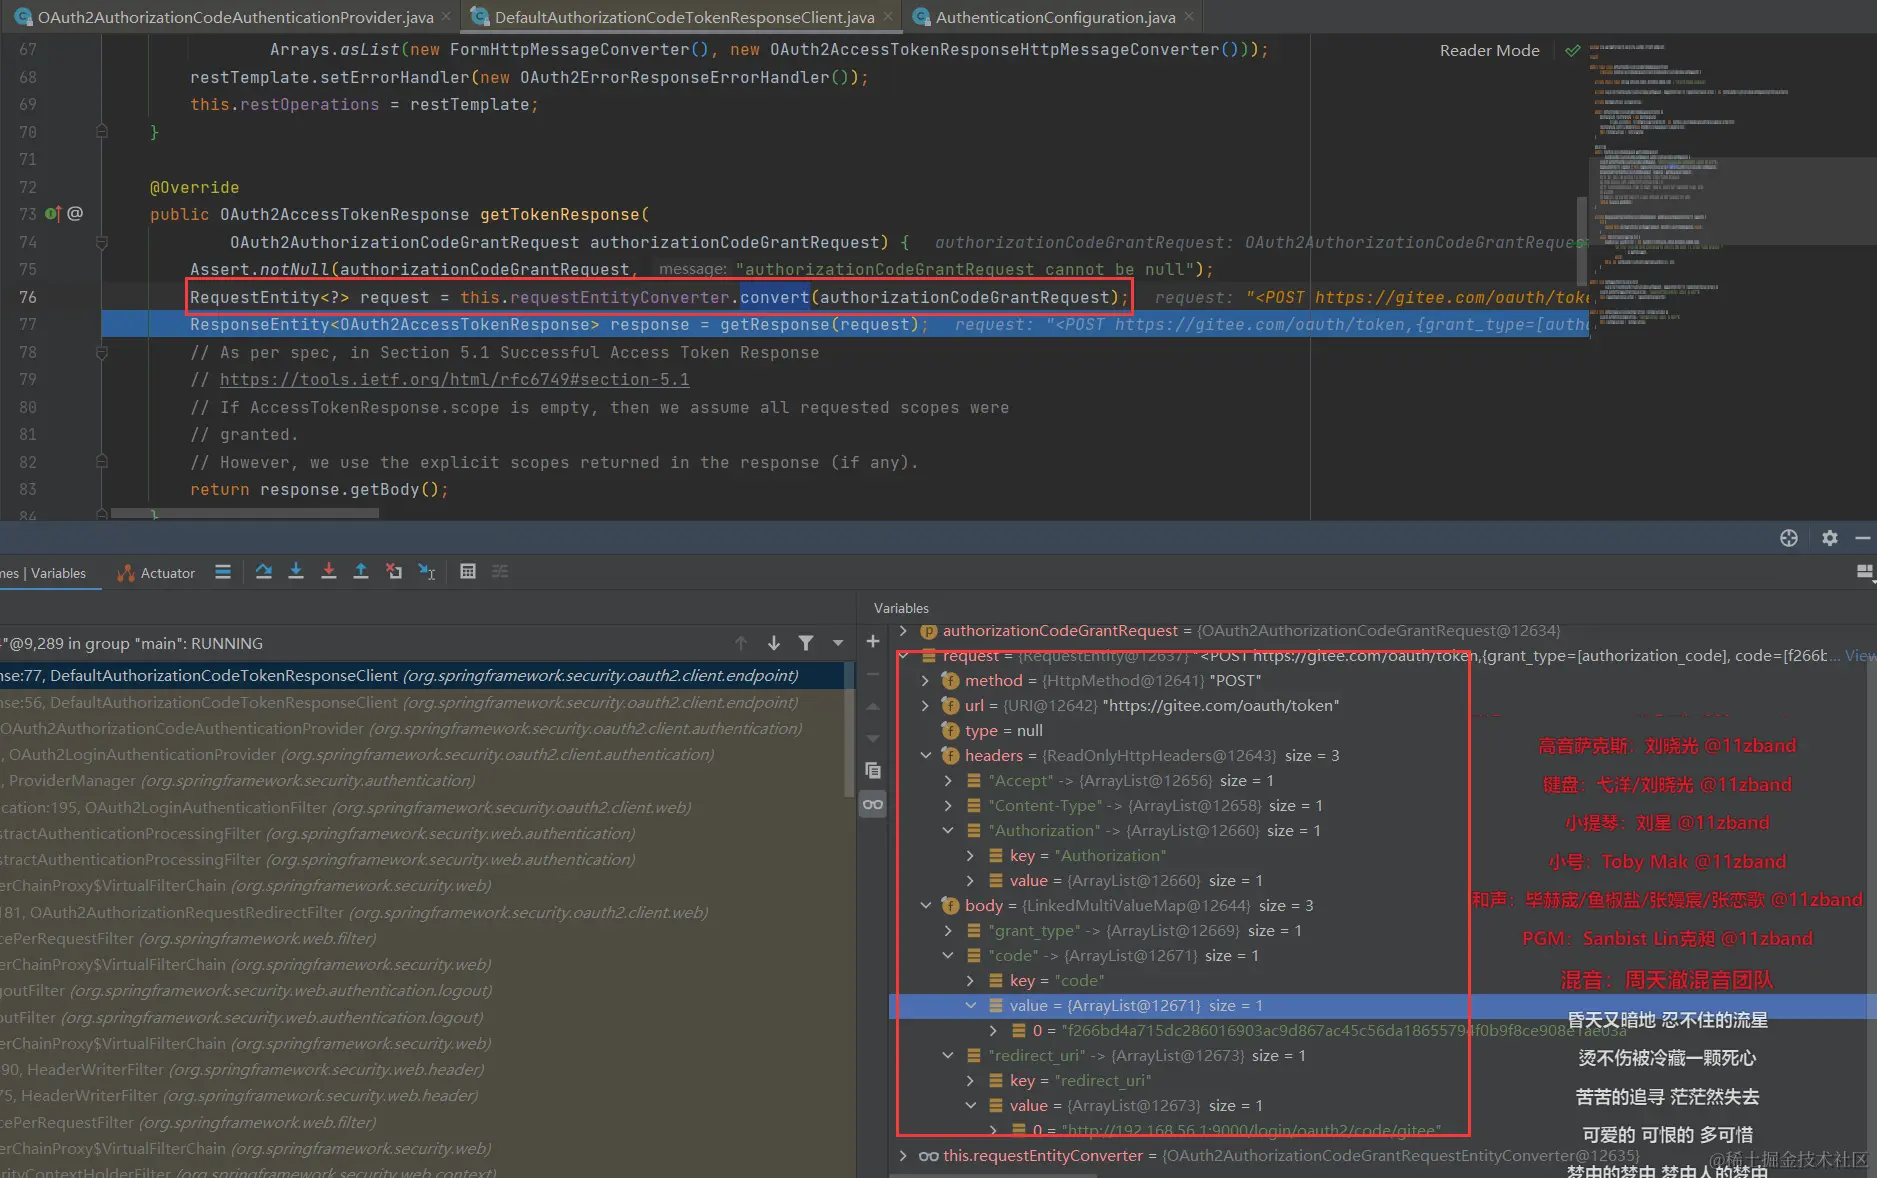
Task: Expand the method field node
Action: pos(926,680)
